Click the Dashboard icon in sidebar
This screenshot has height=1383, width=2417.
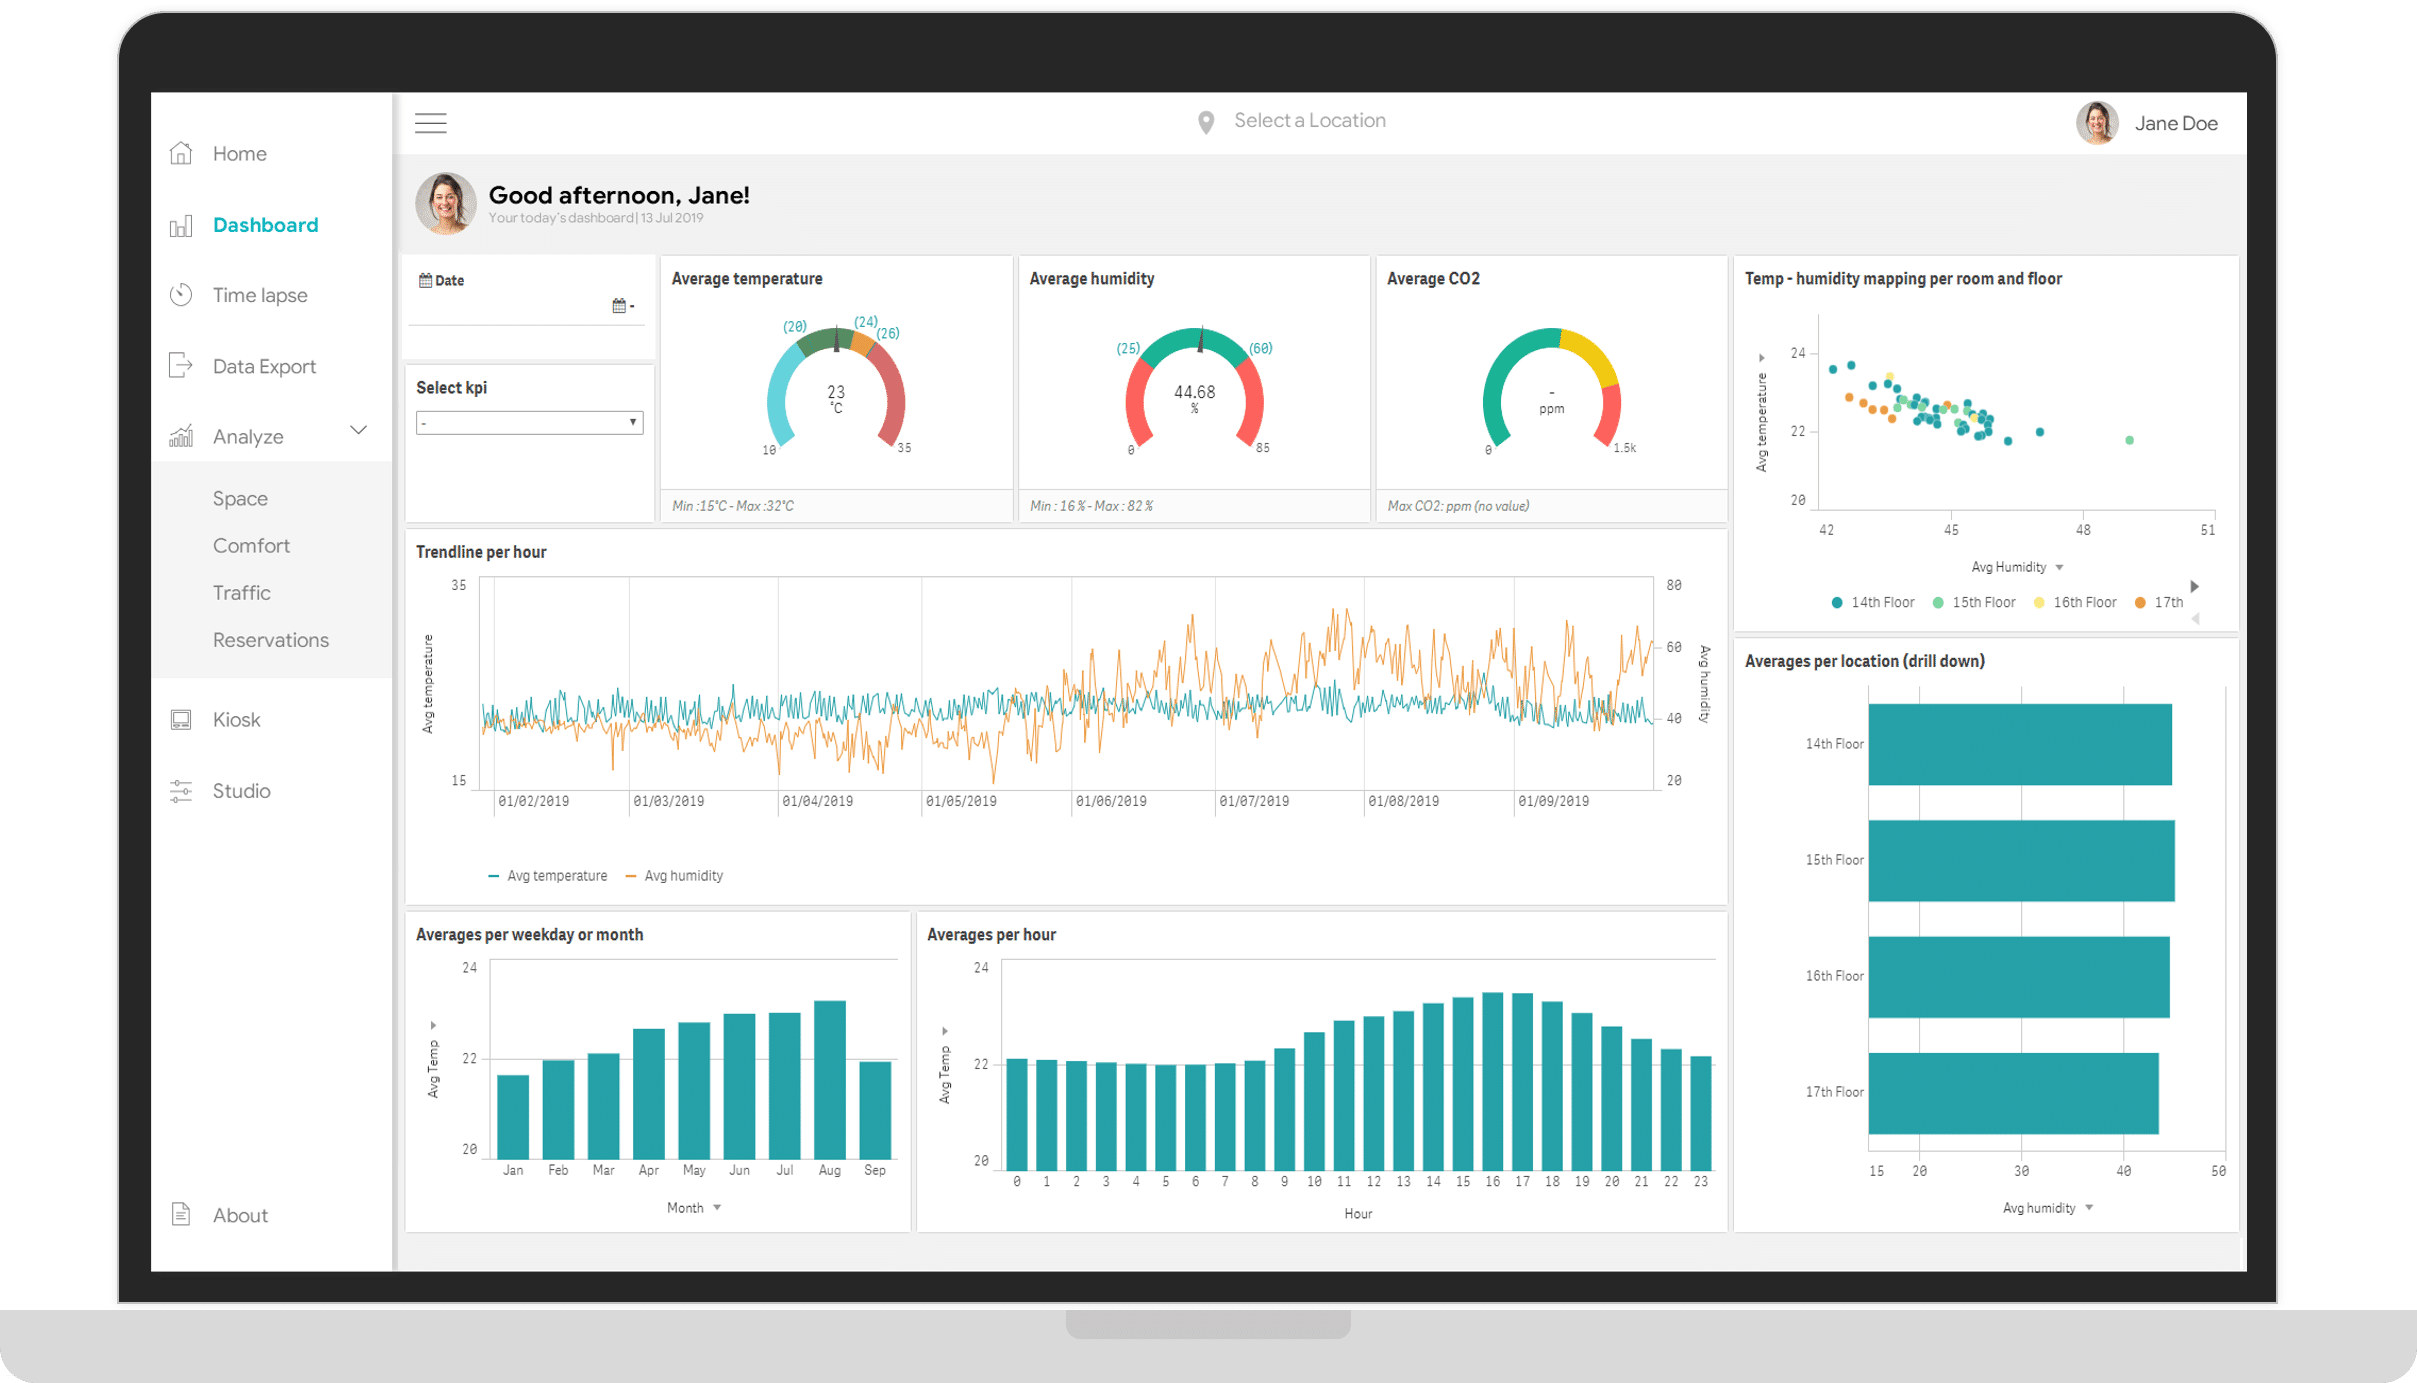181,222
